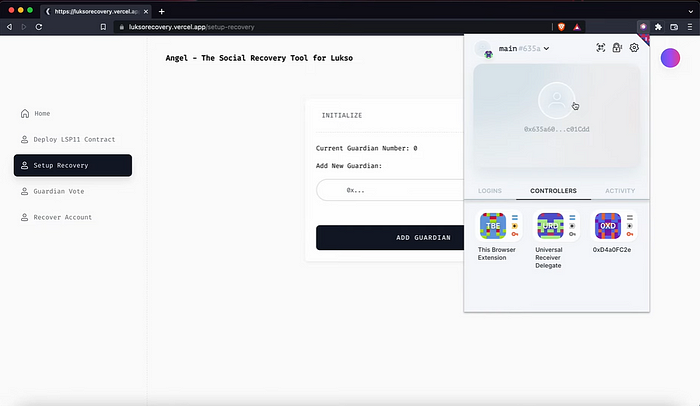700x406 pixels.
Task: Switch to the LOGINS tab
Action: pyautogui.click(x=490, y=191)
